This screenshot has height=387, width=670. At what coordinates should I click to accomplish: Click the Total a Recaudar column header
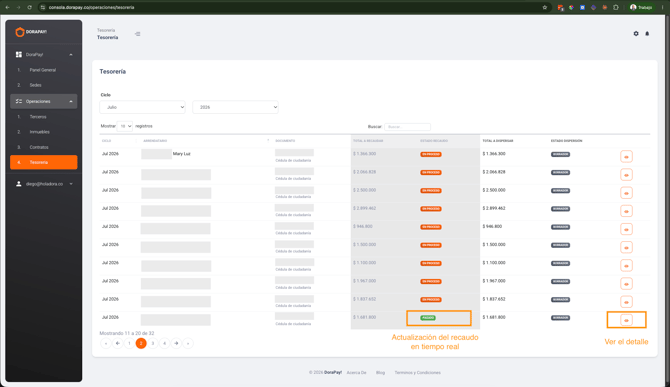(x=368, y=141)
